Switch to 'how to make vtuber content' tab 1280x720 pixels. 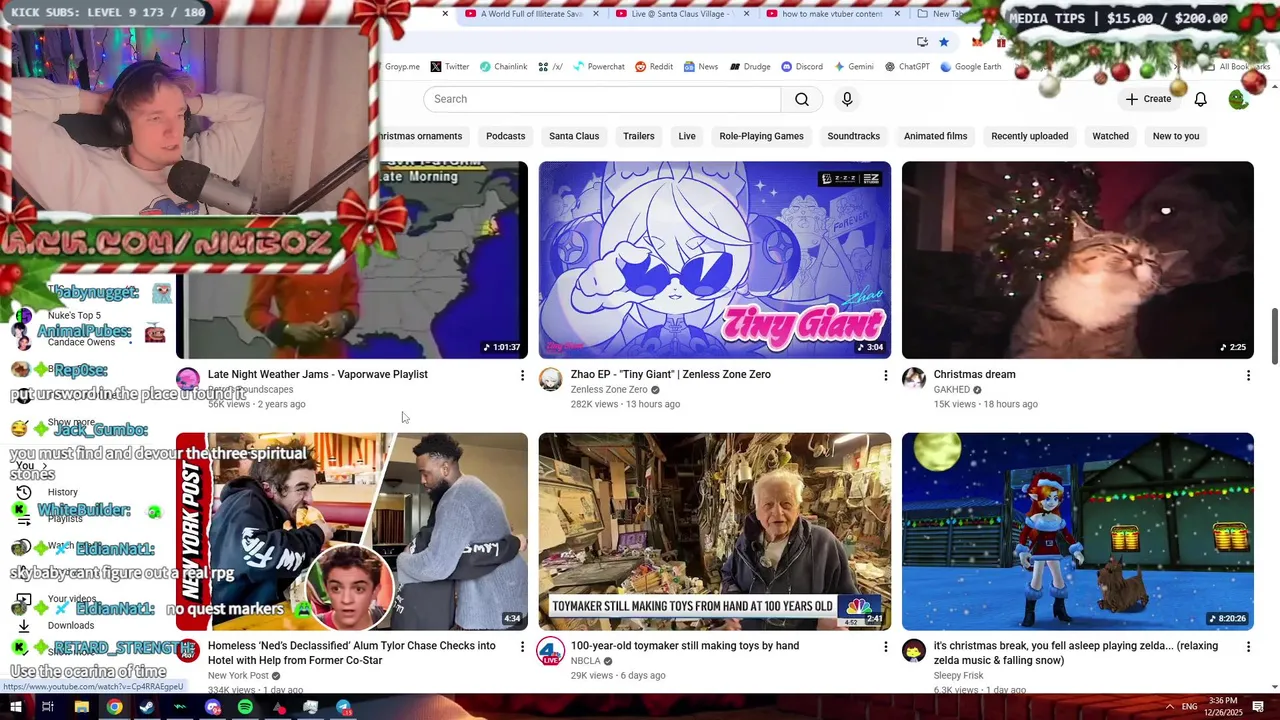[x=835, y=14]
